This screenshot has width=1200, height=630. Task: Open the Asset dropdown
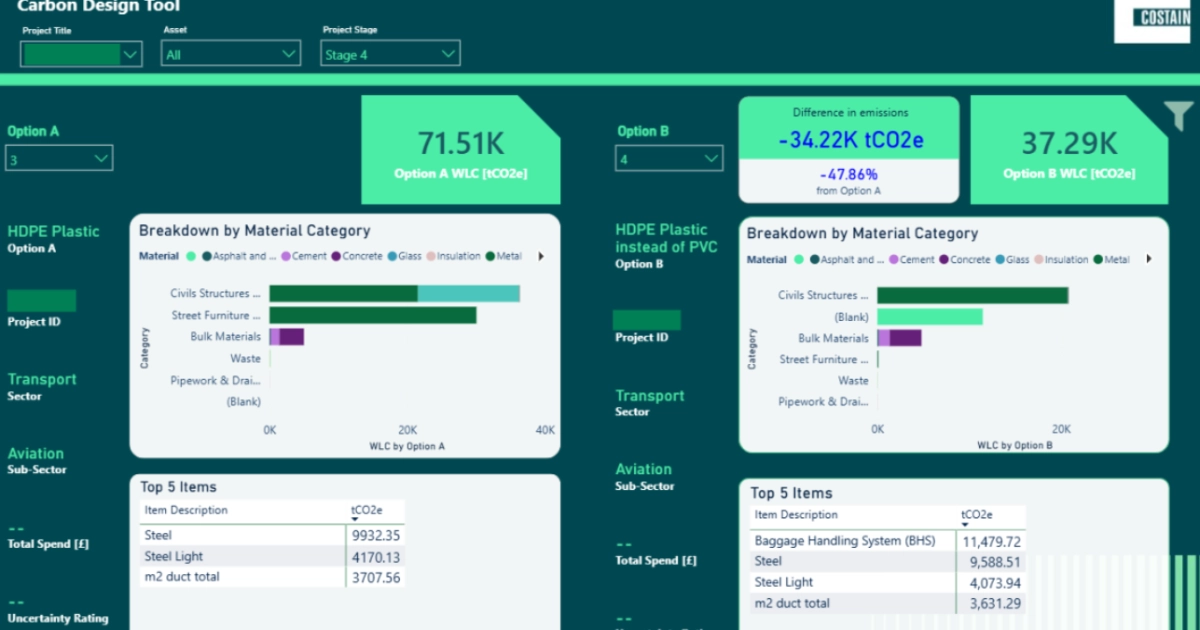pyautogui.click(x=288, y=53)
